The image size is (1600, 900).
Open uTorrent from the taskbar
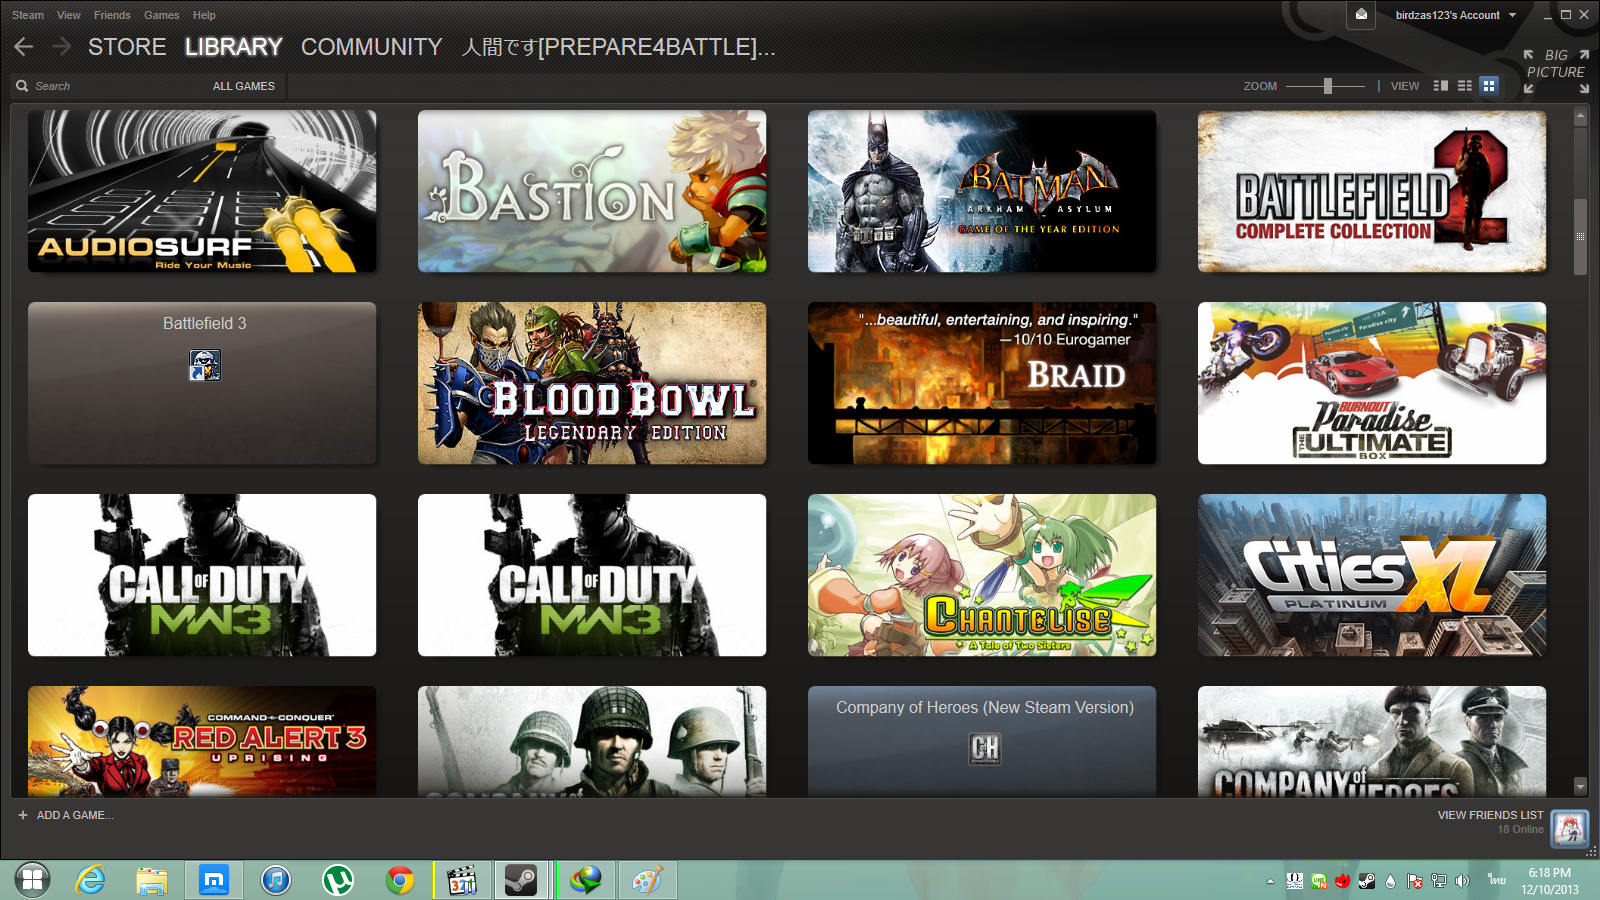(x=338, y=880)
